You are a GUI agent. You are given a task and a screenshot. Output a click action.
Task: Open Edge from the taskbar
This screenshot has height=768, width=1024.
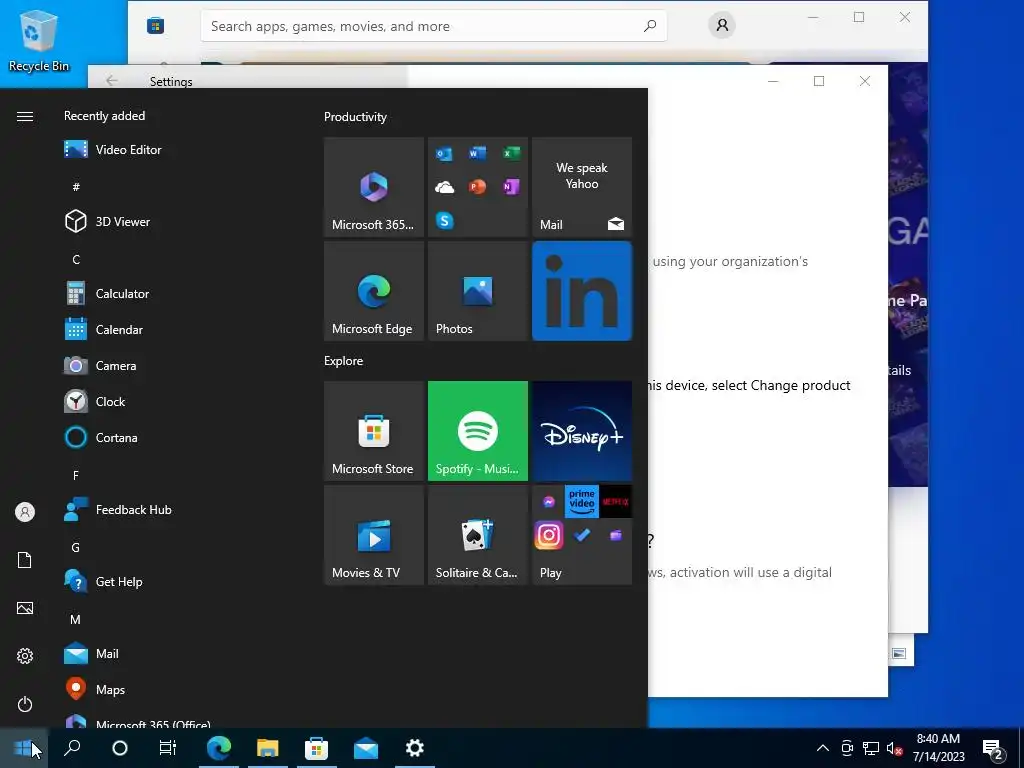[219, 748]
